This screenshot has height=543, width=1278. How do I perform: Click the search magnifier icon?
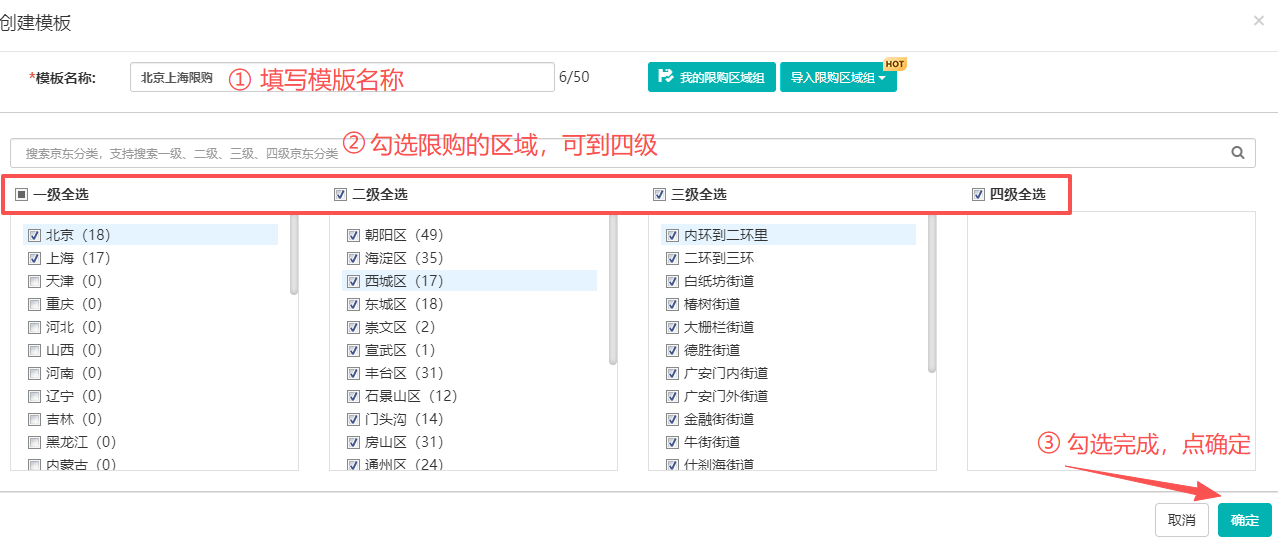point(1237,153)
